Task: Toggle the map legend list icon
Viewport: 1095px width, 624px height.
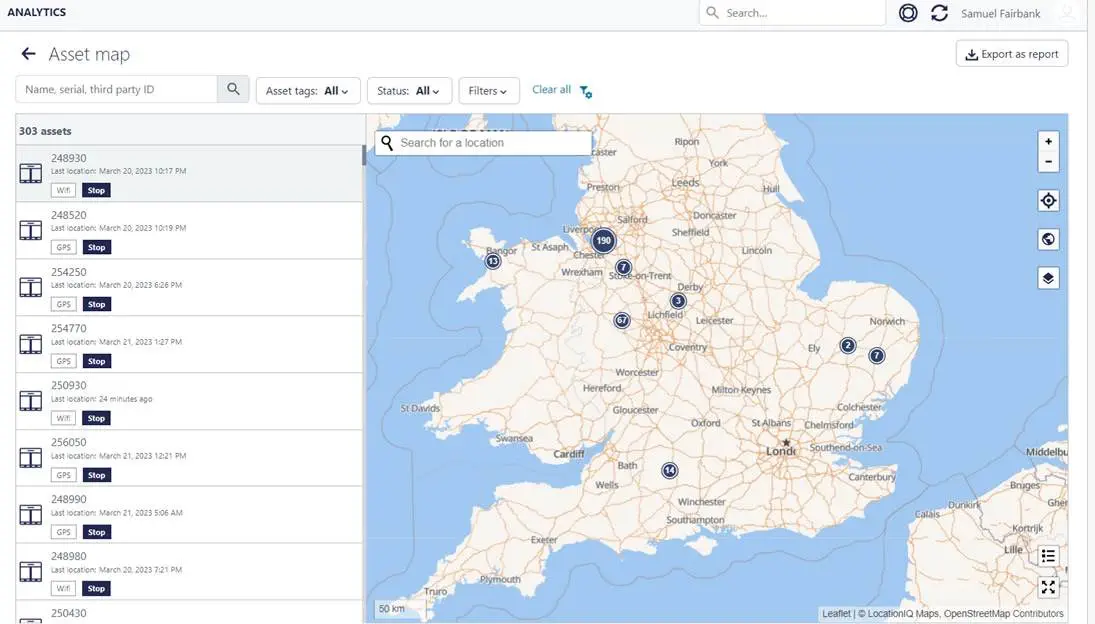Action: point(1048,556)
